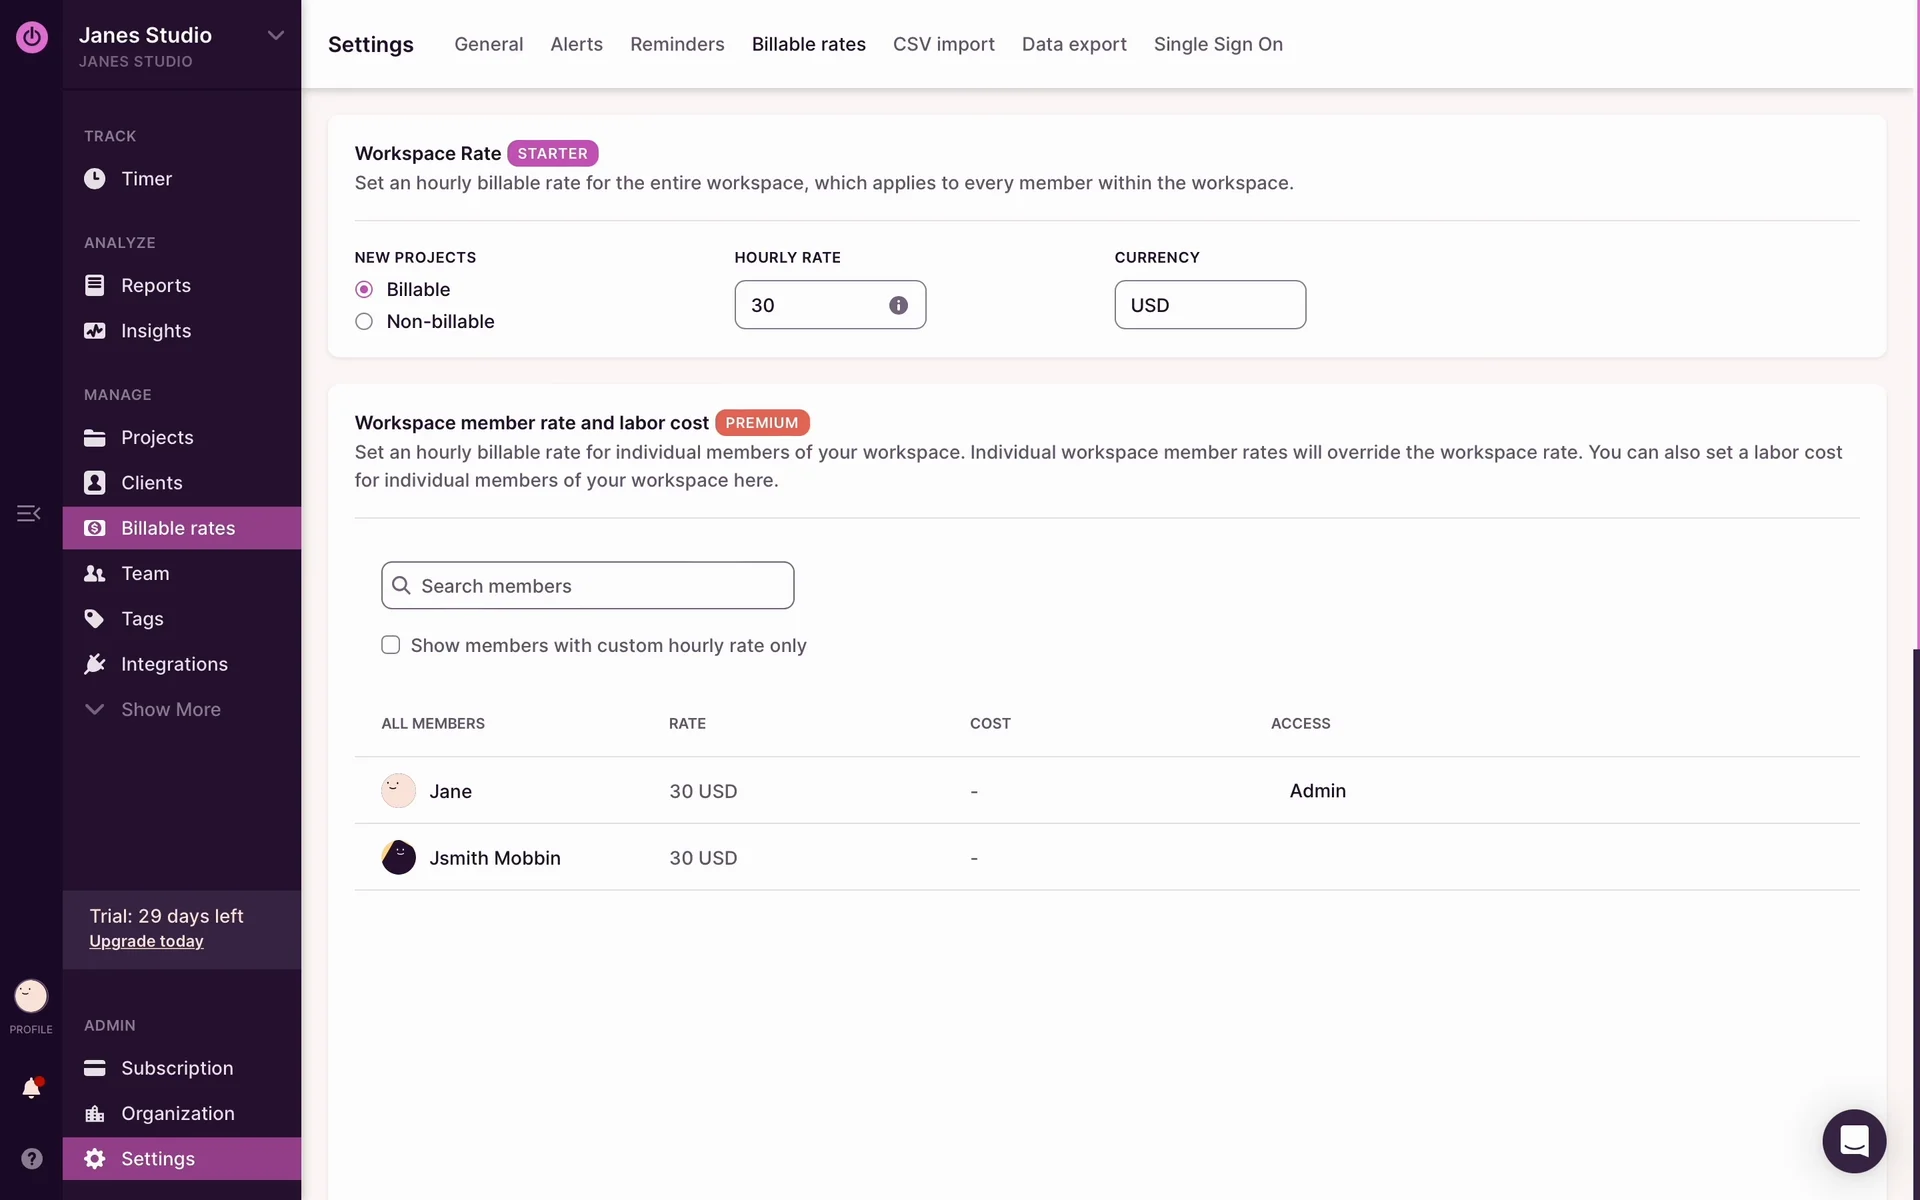Viewport: 1920px width, 1200px height.
Task: Click the Upgrade today link
Action: 146,941
